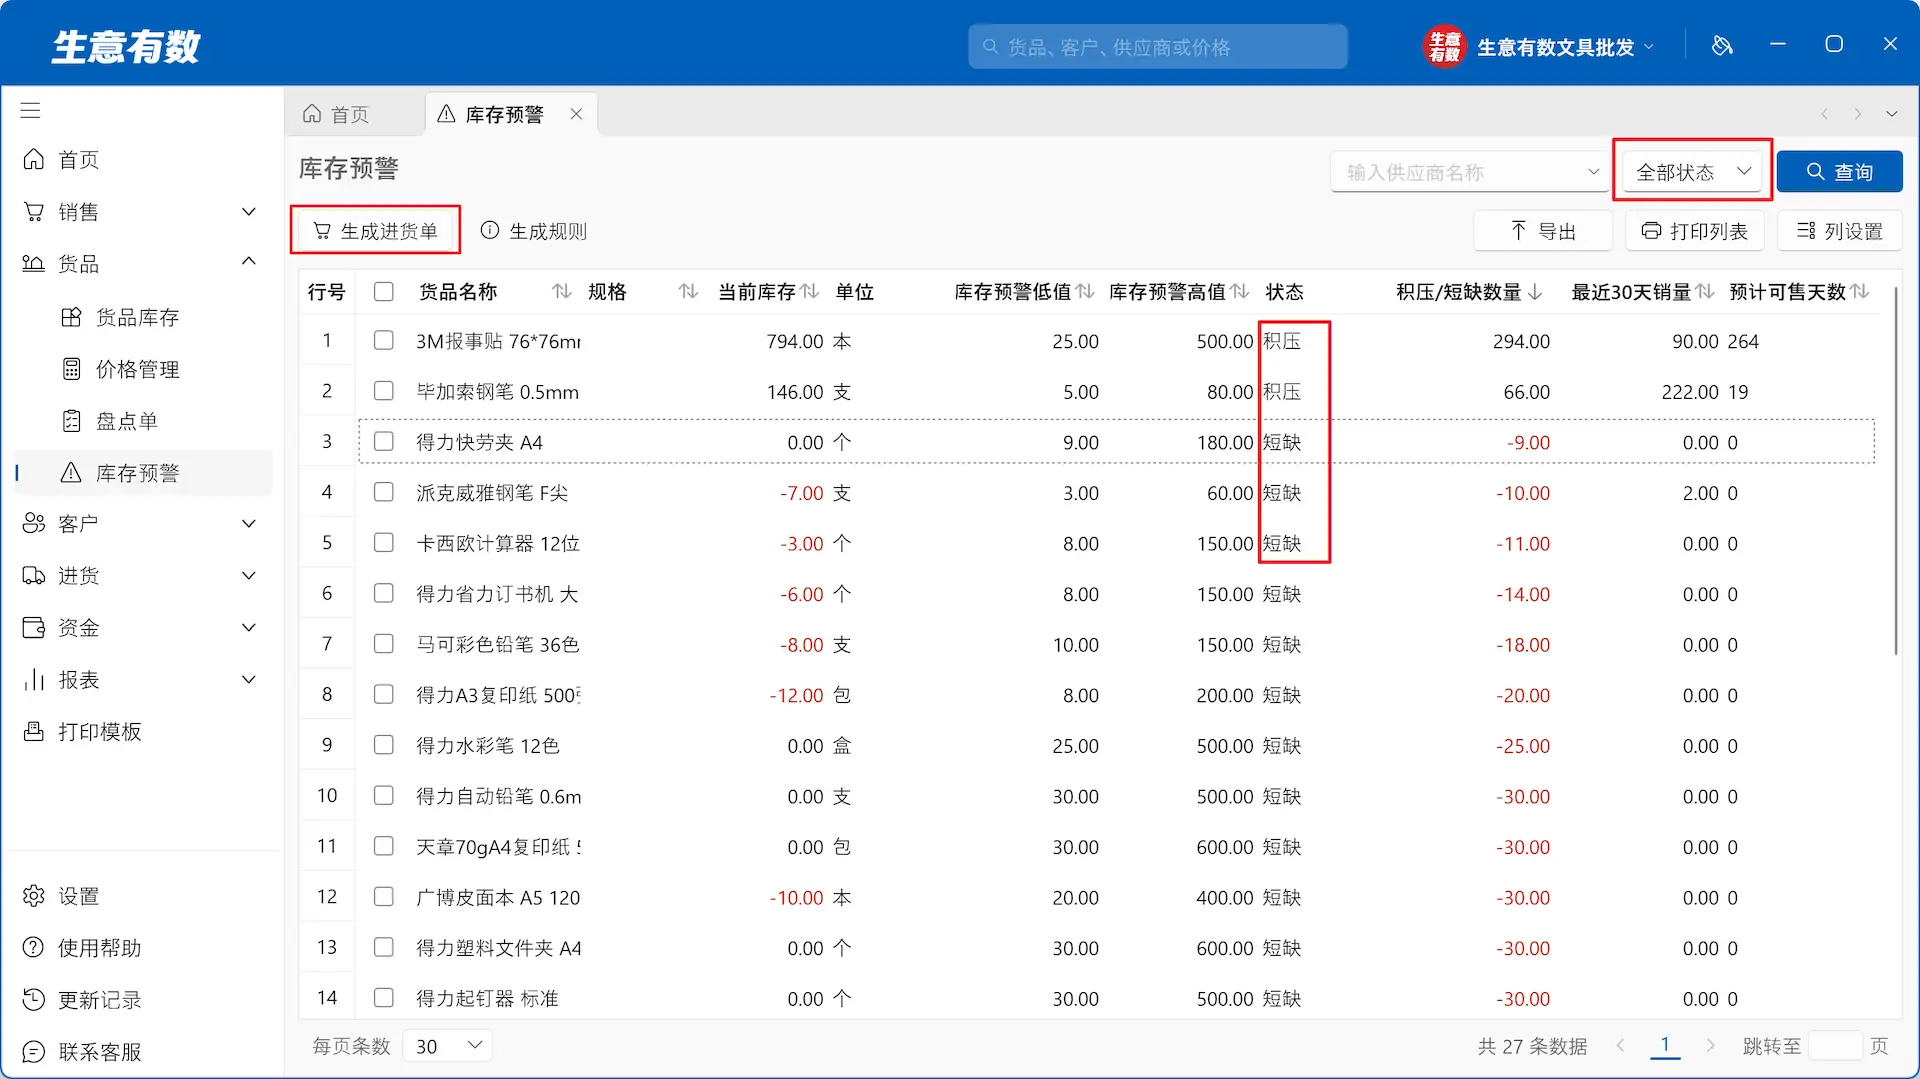Sort by 最近30天销量 column arrows
The height and width of the screenshot is (1079, 1920).
pyautogui.click(x=1706, y=291)
